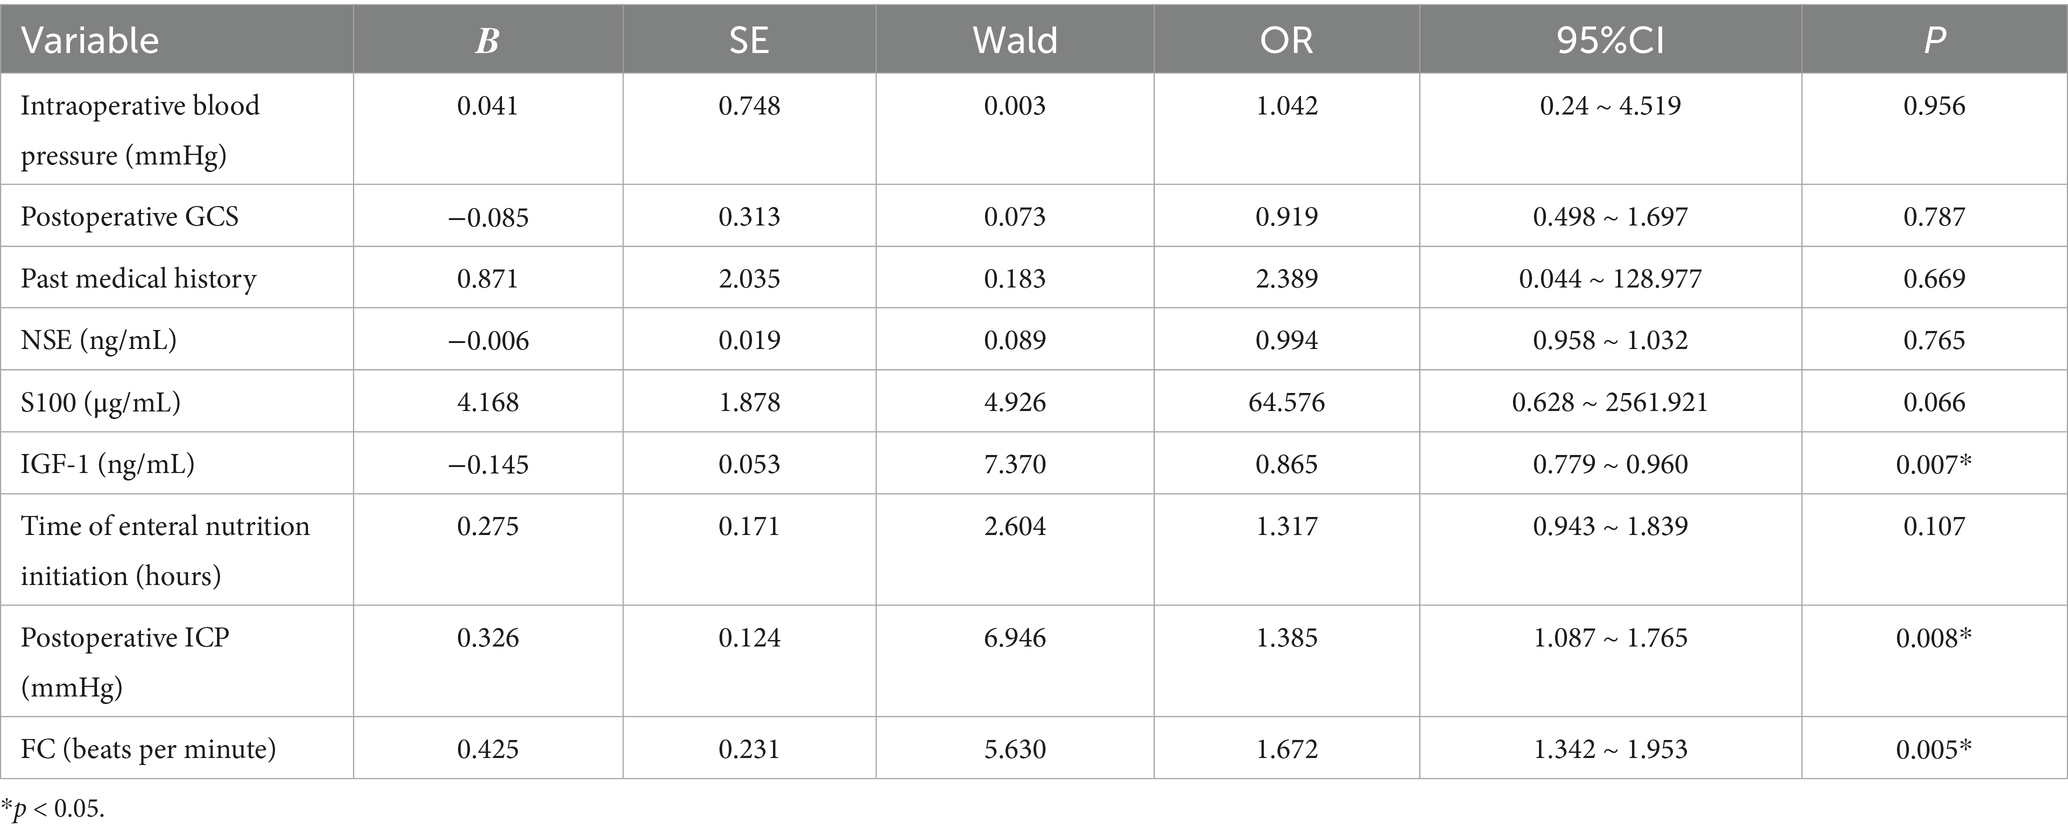Click the SE column header
Viewport: 2068px width, 833px height.
(748, 40)
